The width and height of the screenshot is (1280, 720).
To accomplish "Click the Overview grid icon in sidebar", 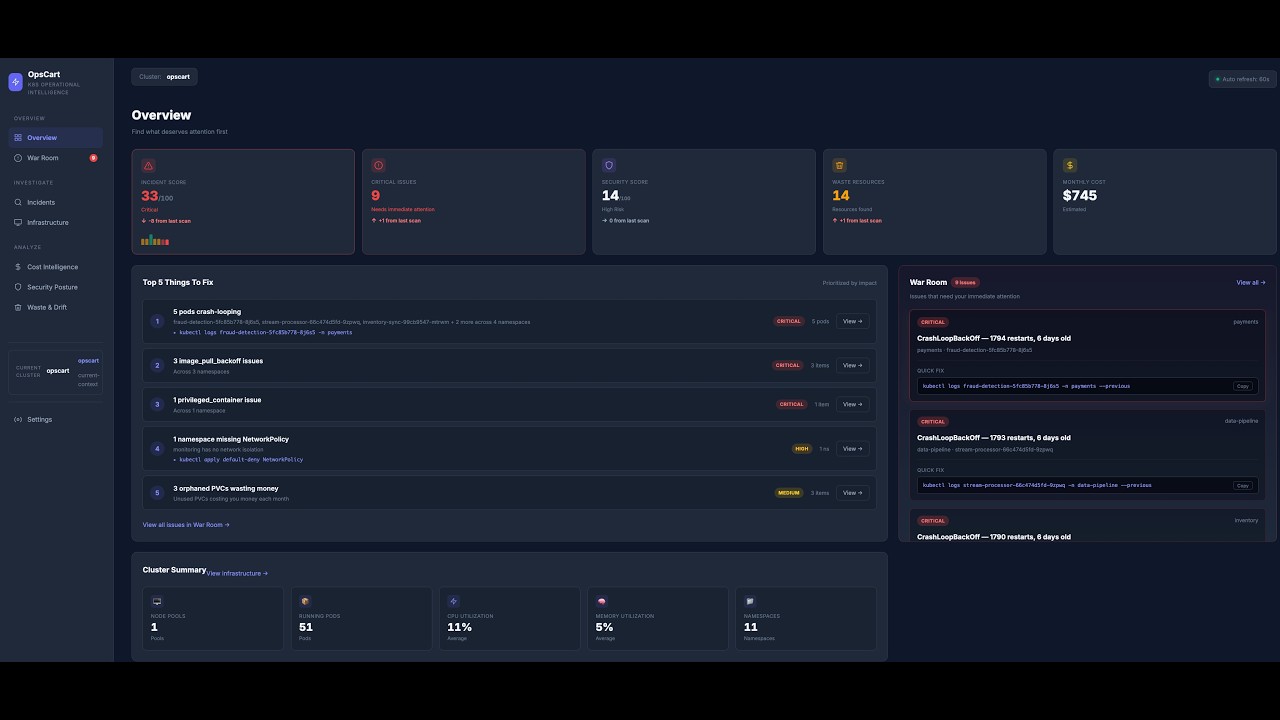I will pos(18,138).
